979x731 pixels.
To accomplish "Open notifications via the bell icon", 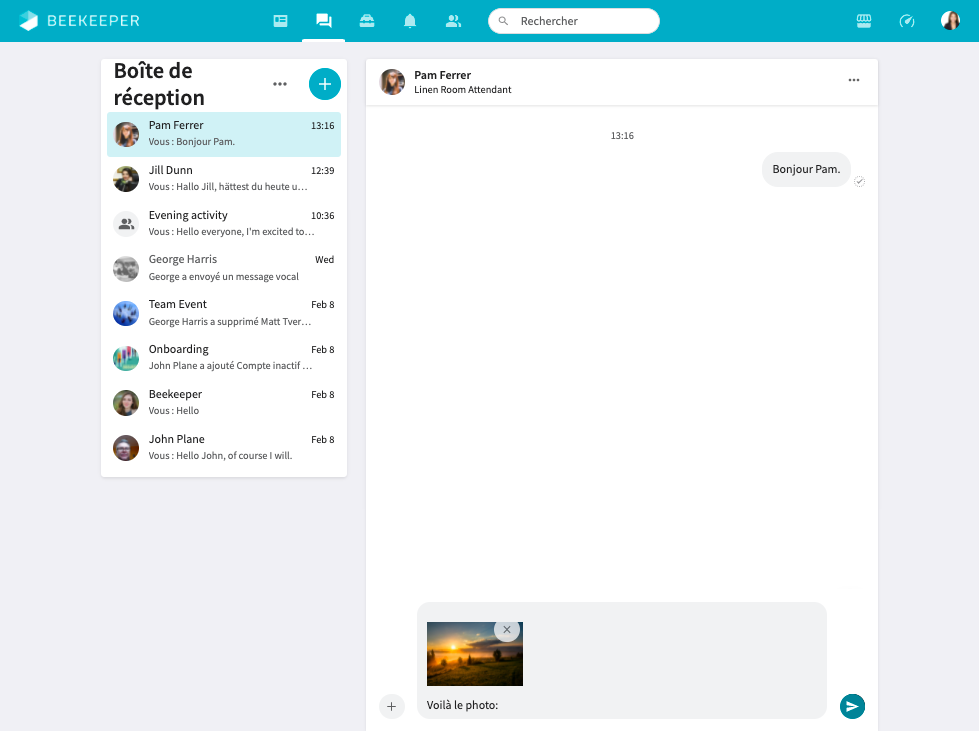I will pyautogui.click(x=409, y=20).
